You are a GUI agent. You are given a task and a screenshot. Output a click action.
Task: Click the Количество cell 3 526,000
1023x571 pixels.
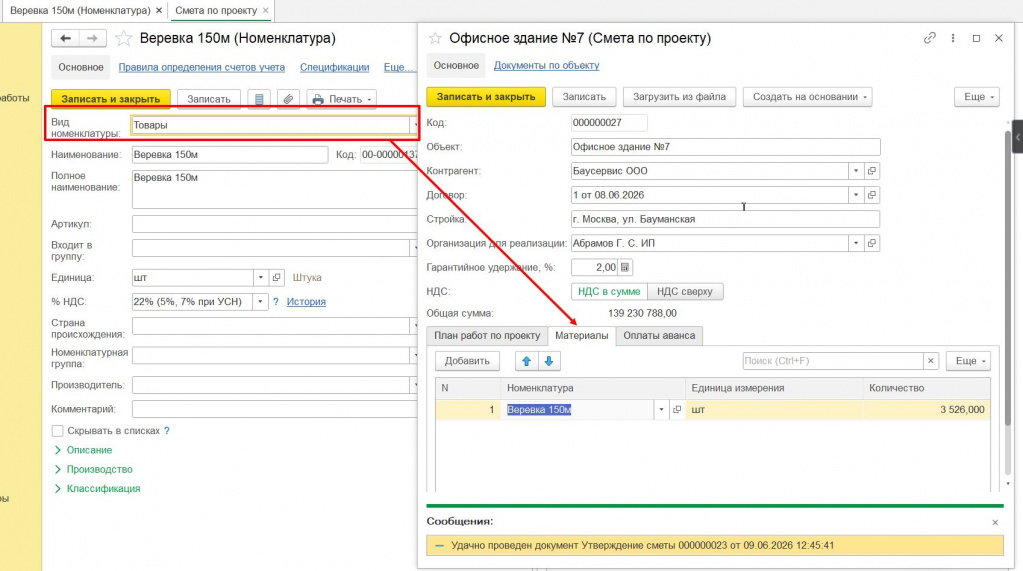point(926,410)
